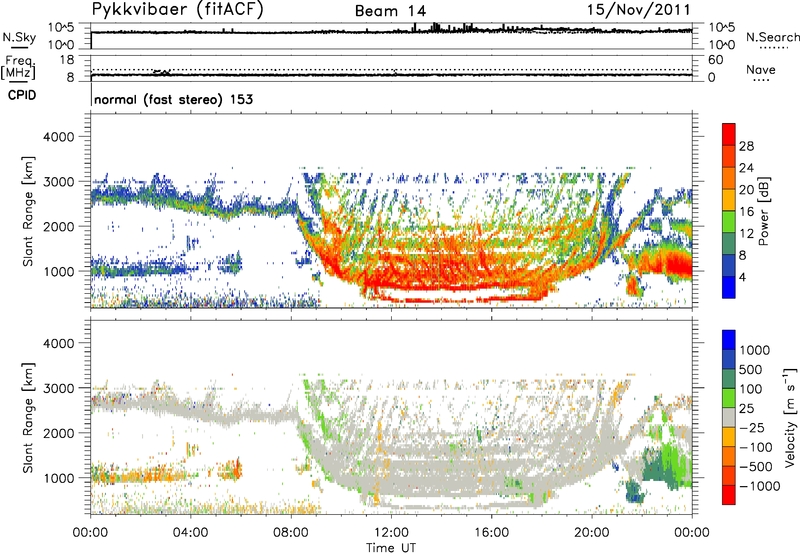Click the '18' frequency axis value
The image size is (800, 554).
tap(67, 60)
